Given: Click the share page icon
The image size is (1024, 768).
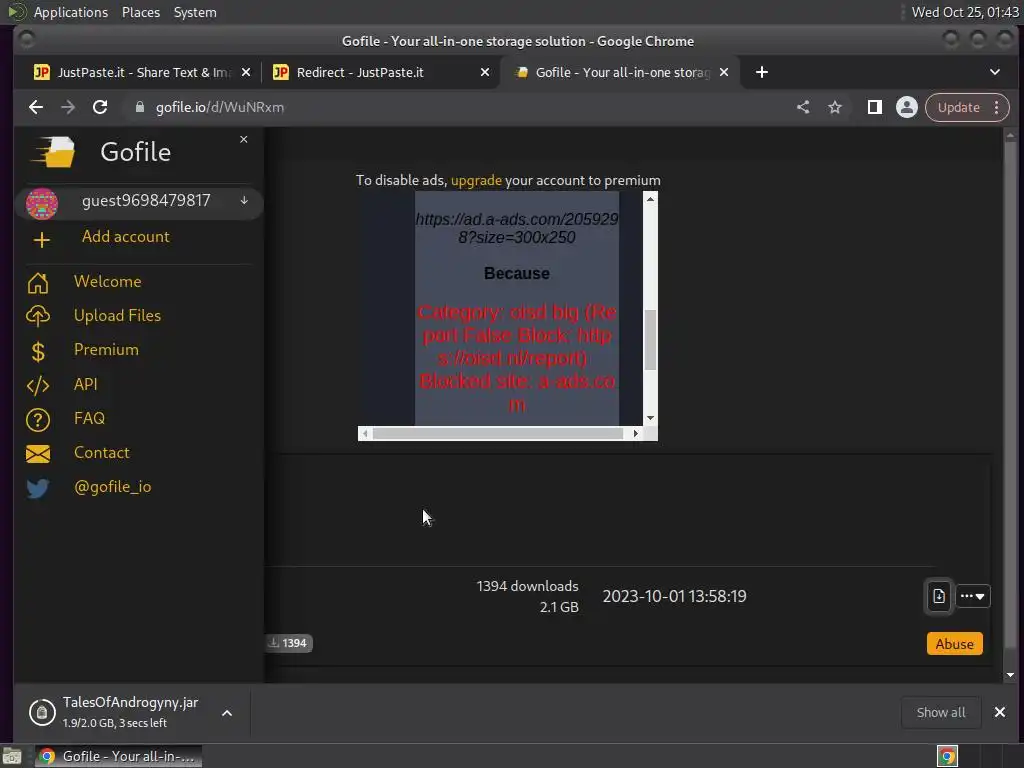Looking at the screenshot, I should 803,107.
